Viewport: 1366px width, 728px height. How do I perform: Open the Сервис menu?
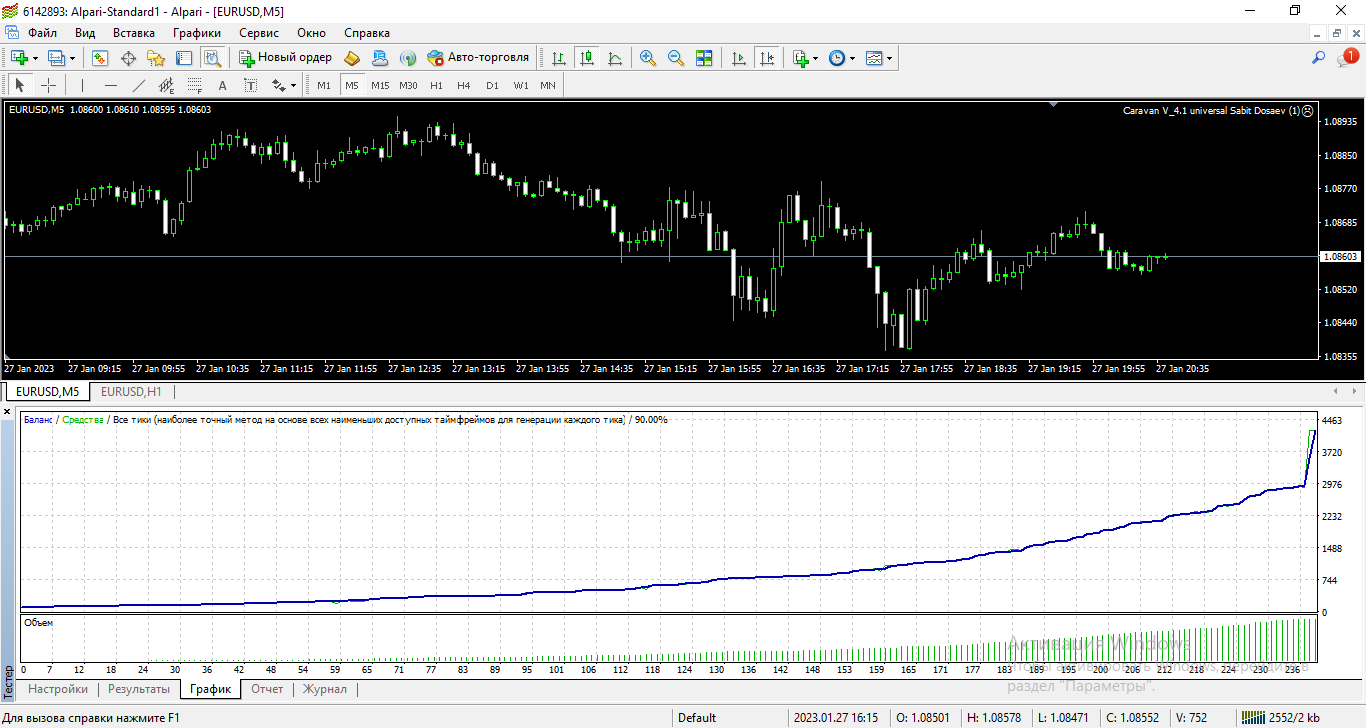pos(259,33)
